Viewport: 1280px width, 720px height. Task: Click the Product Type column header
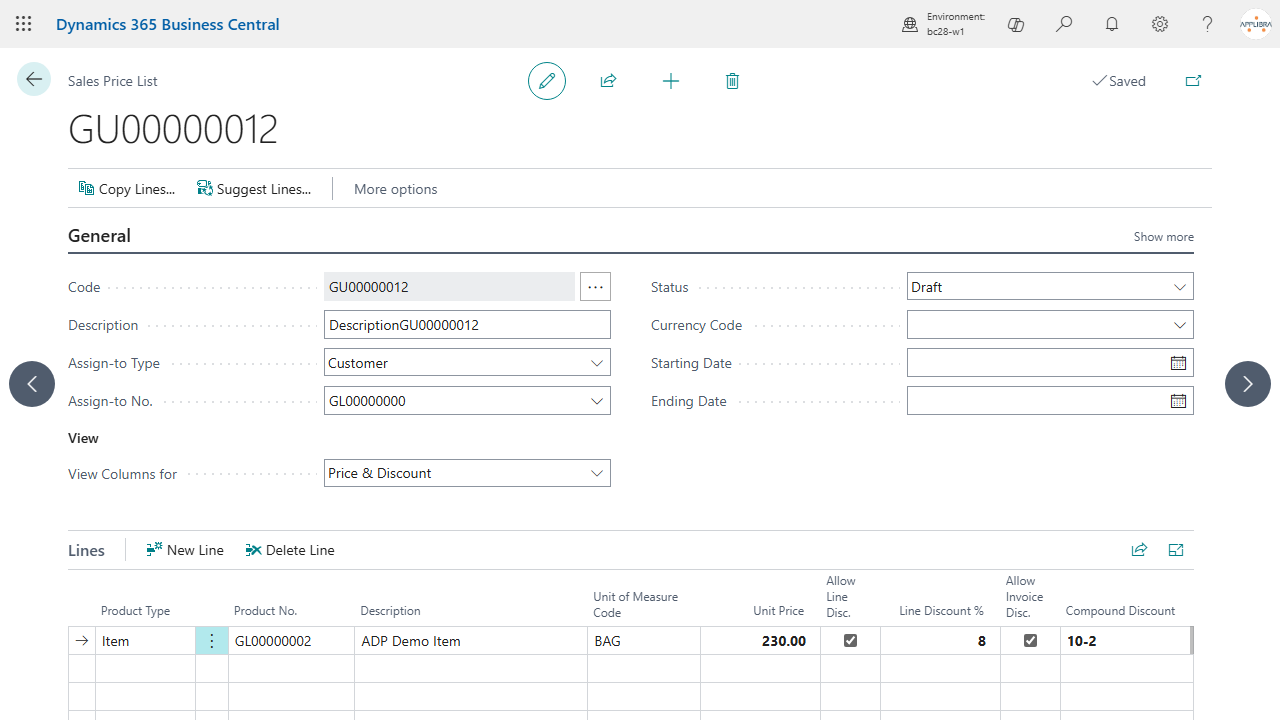[135, 611]
